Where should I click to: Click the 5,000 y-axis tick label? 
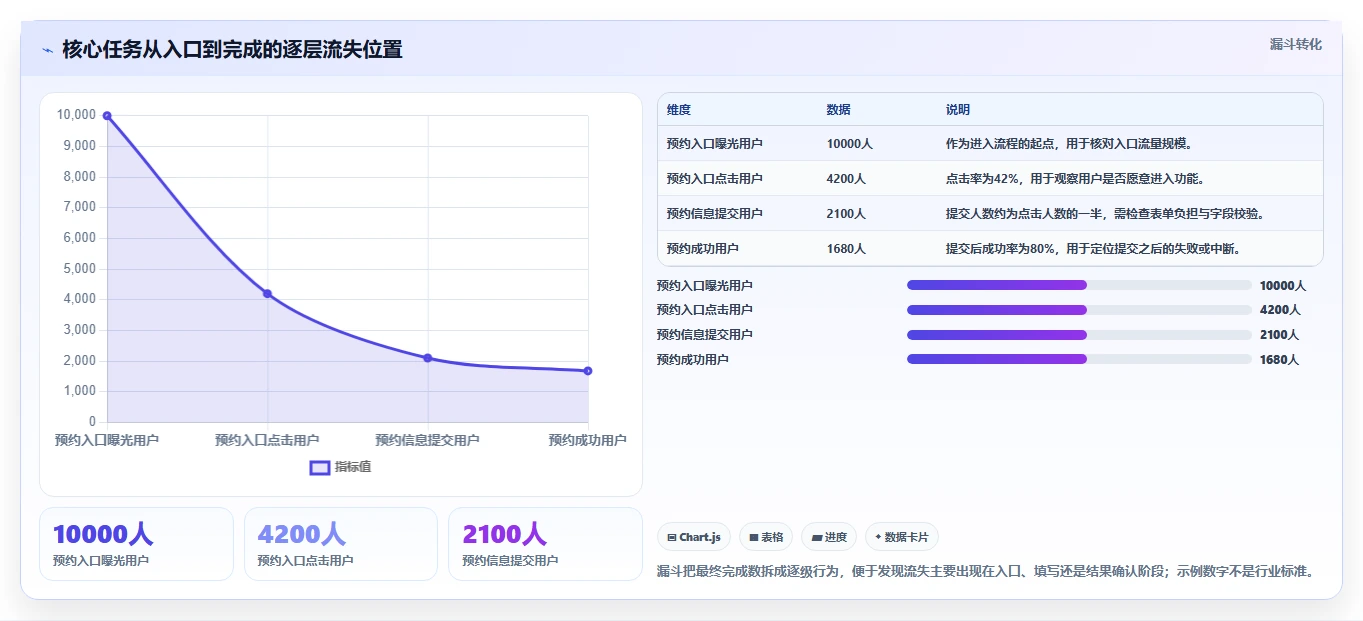point(80,269)
